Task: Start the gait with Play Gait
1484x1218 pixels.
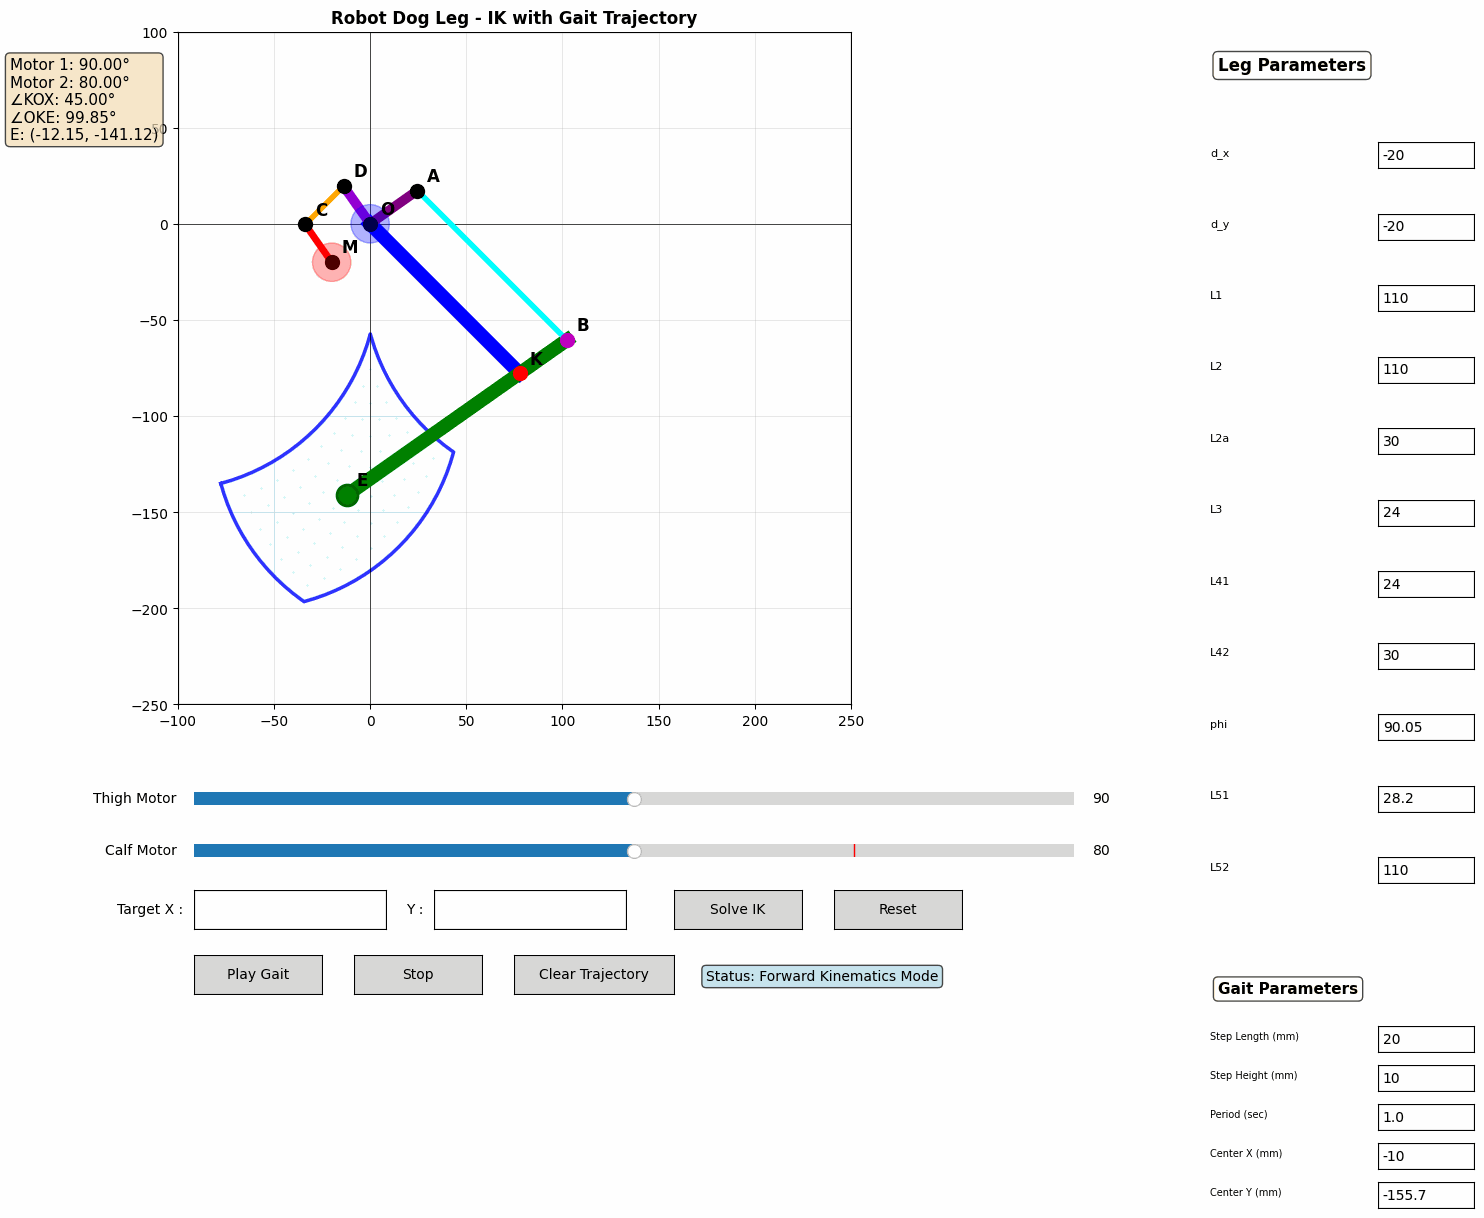Action: click(x=257, y=974)
